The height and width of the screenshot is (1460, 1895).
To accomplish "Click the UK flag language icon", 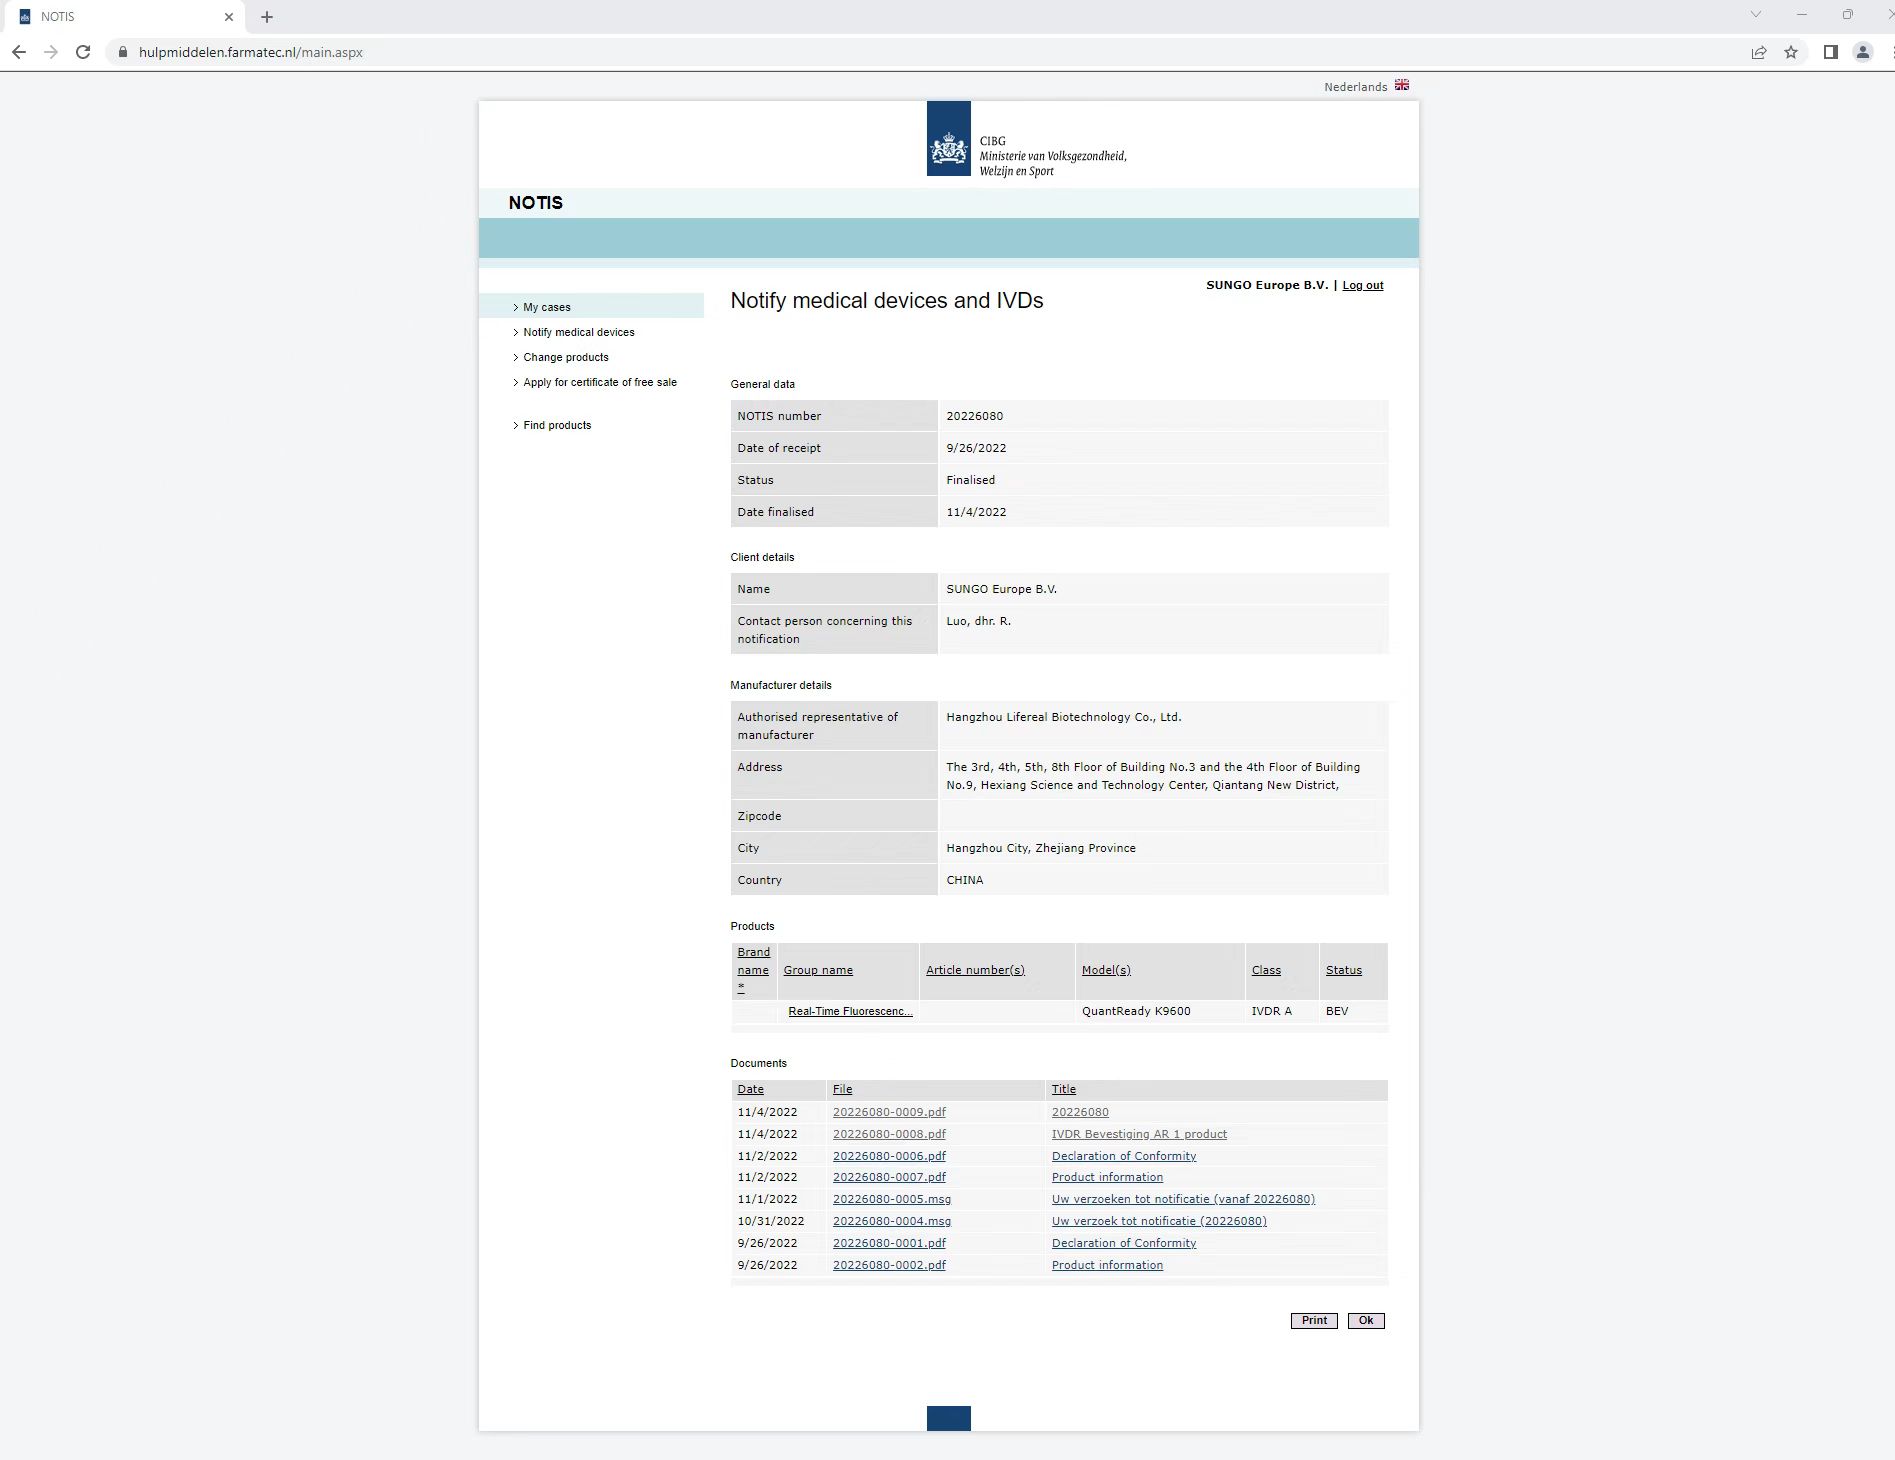I will [x=1402, y=86].
